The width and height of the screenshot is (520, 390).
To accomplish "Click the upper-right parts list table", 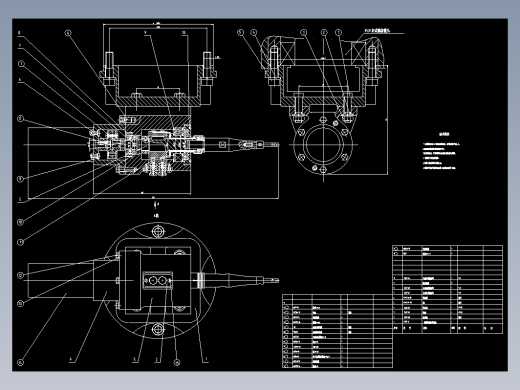I will tap(448, 289).
